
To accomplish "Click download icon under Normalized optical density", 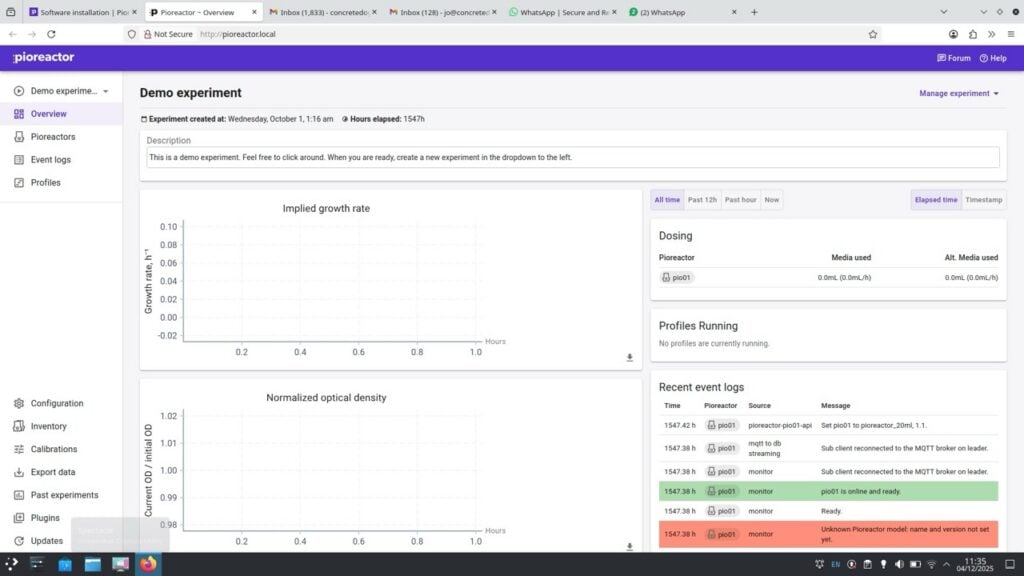I will coord(630,546).
